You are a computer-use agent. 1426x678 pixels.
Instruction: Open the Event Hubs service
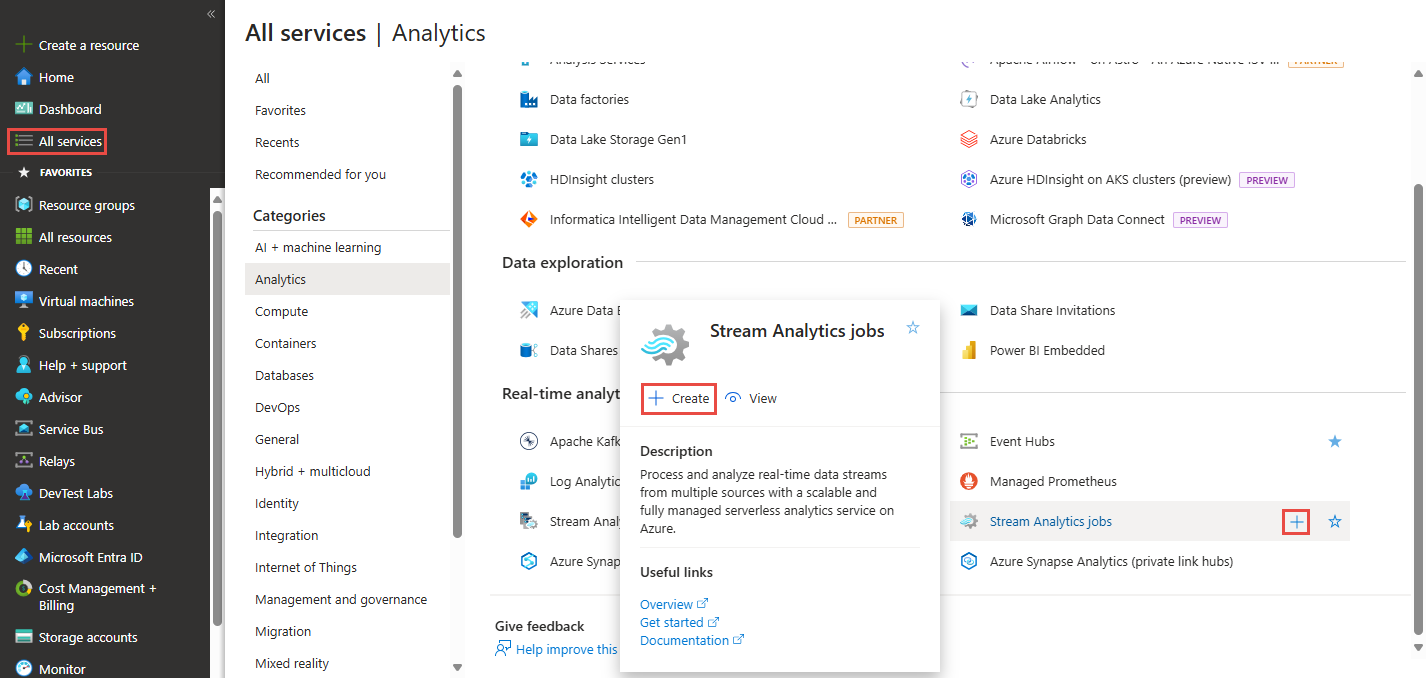1022,441
